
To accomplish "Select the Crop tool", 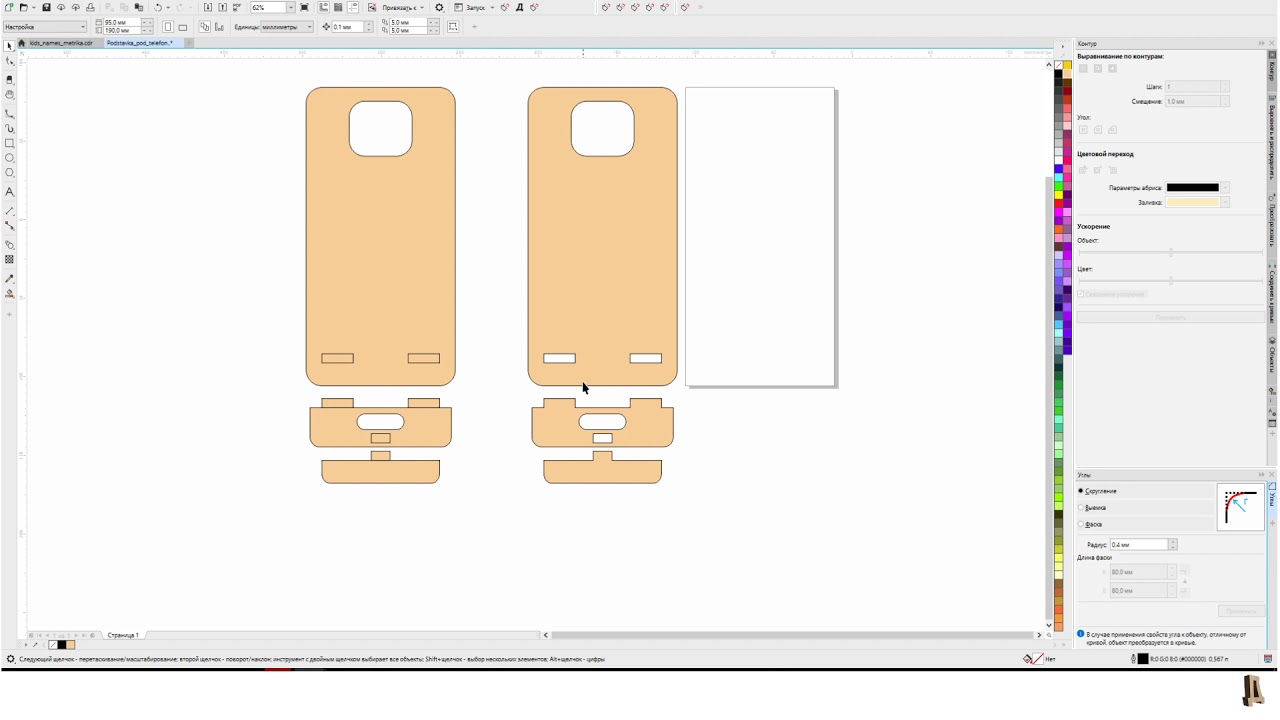I will pyautogui.click(x=10, y=79).
